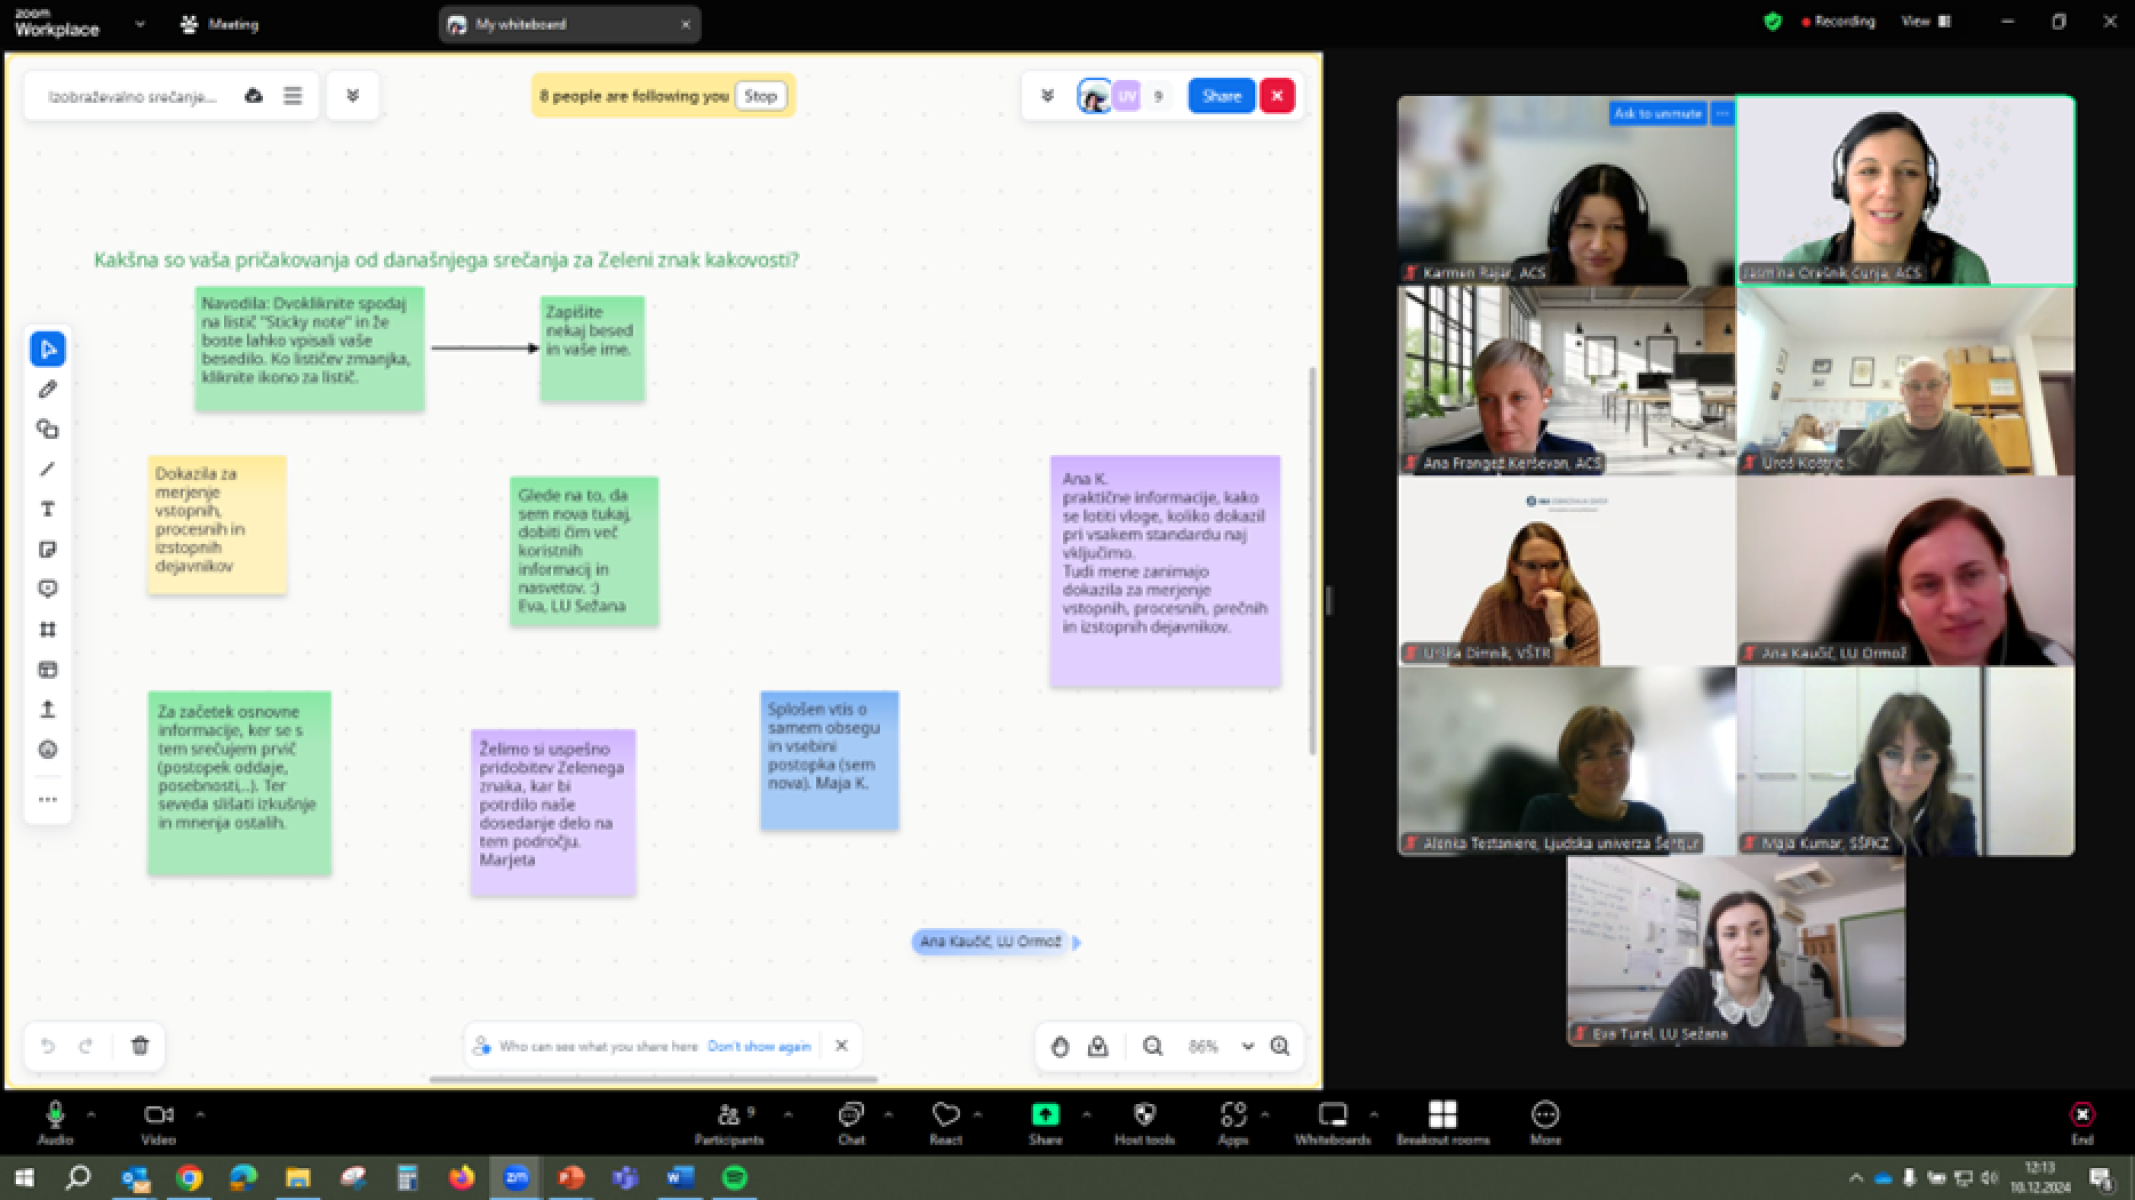Close the My whiteboard tab
Viewport: 2135px width, 1200px height.
pos(685,24)
